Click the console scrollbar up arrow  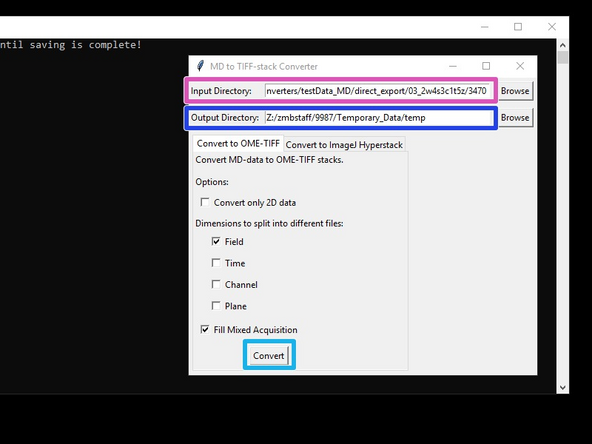563,45
